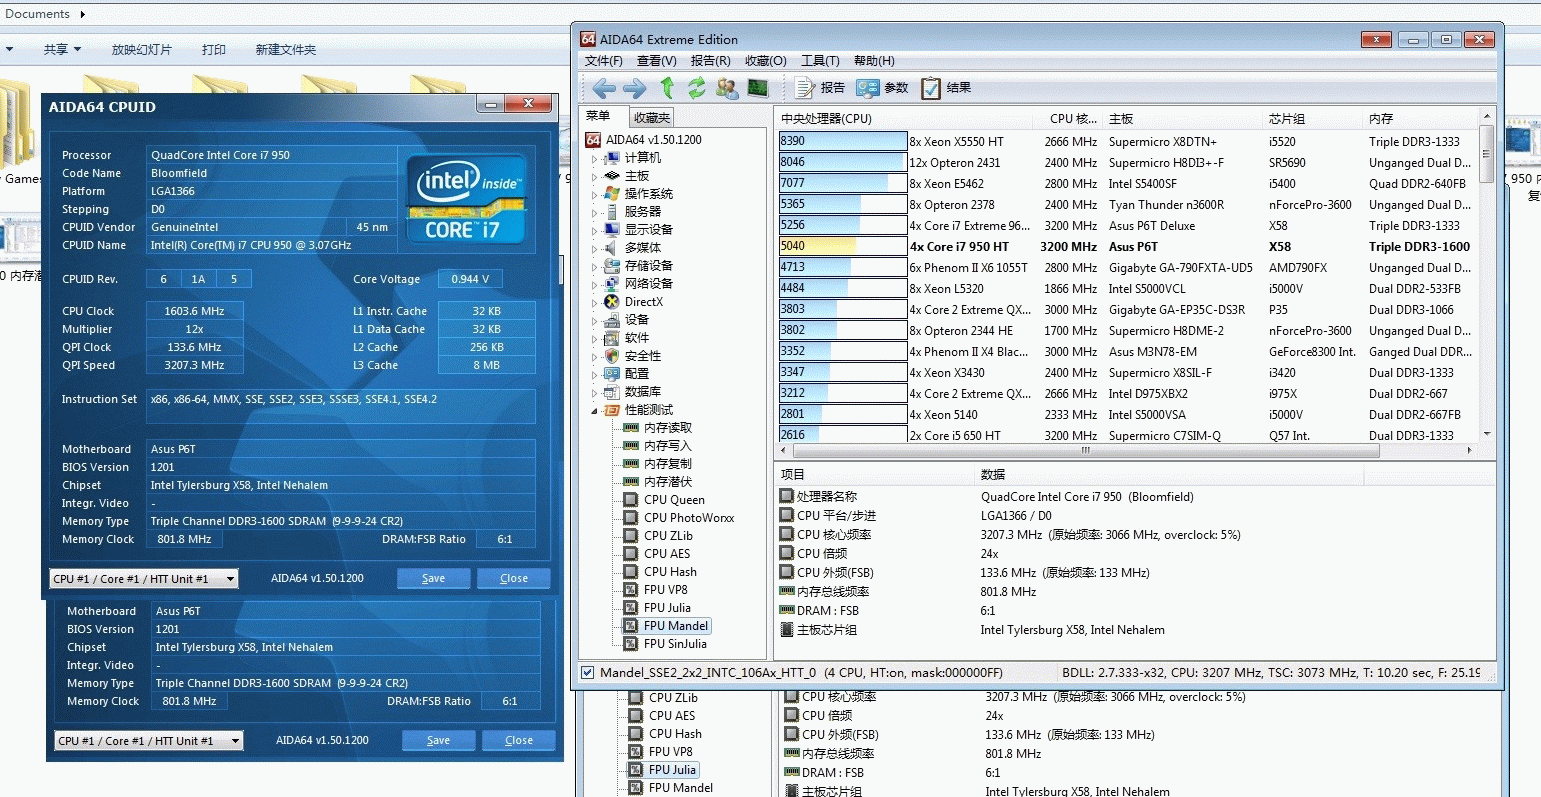Open the 共享 dropdown in Explorer toolbar

coord(62,49)
